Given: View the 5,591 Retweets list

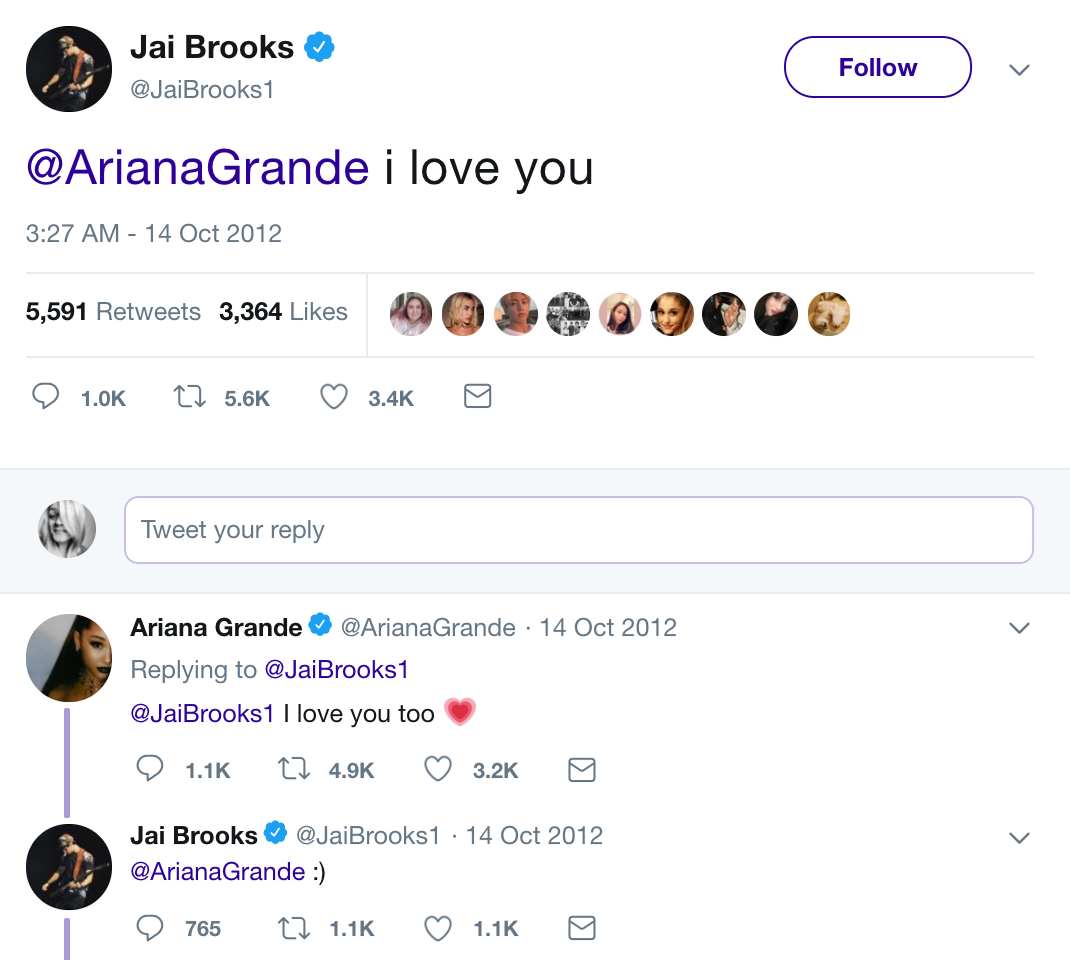Looking at the screenshot, I should [113, 312].
